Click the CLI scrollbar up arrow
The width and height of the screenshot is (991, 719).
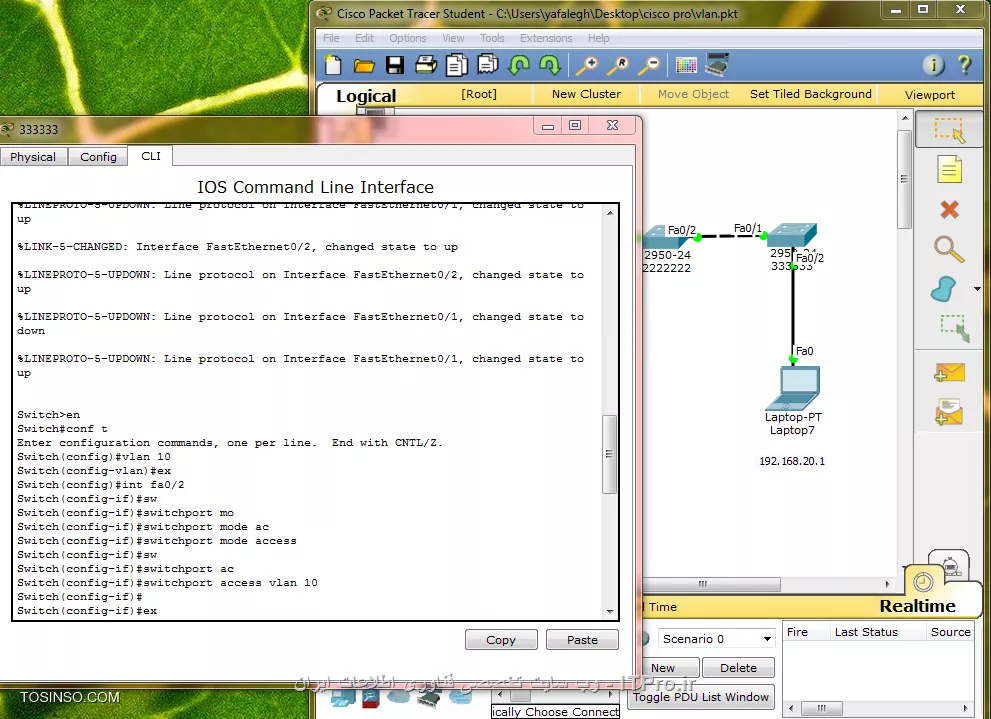[610, 213]
